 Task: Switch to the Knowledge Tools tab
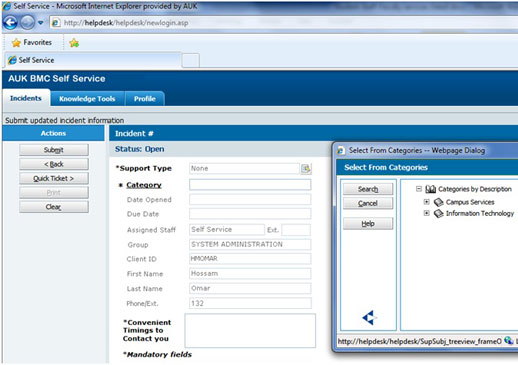(x=87, y=99)
